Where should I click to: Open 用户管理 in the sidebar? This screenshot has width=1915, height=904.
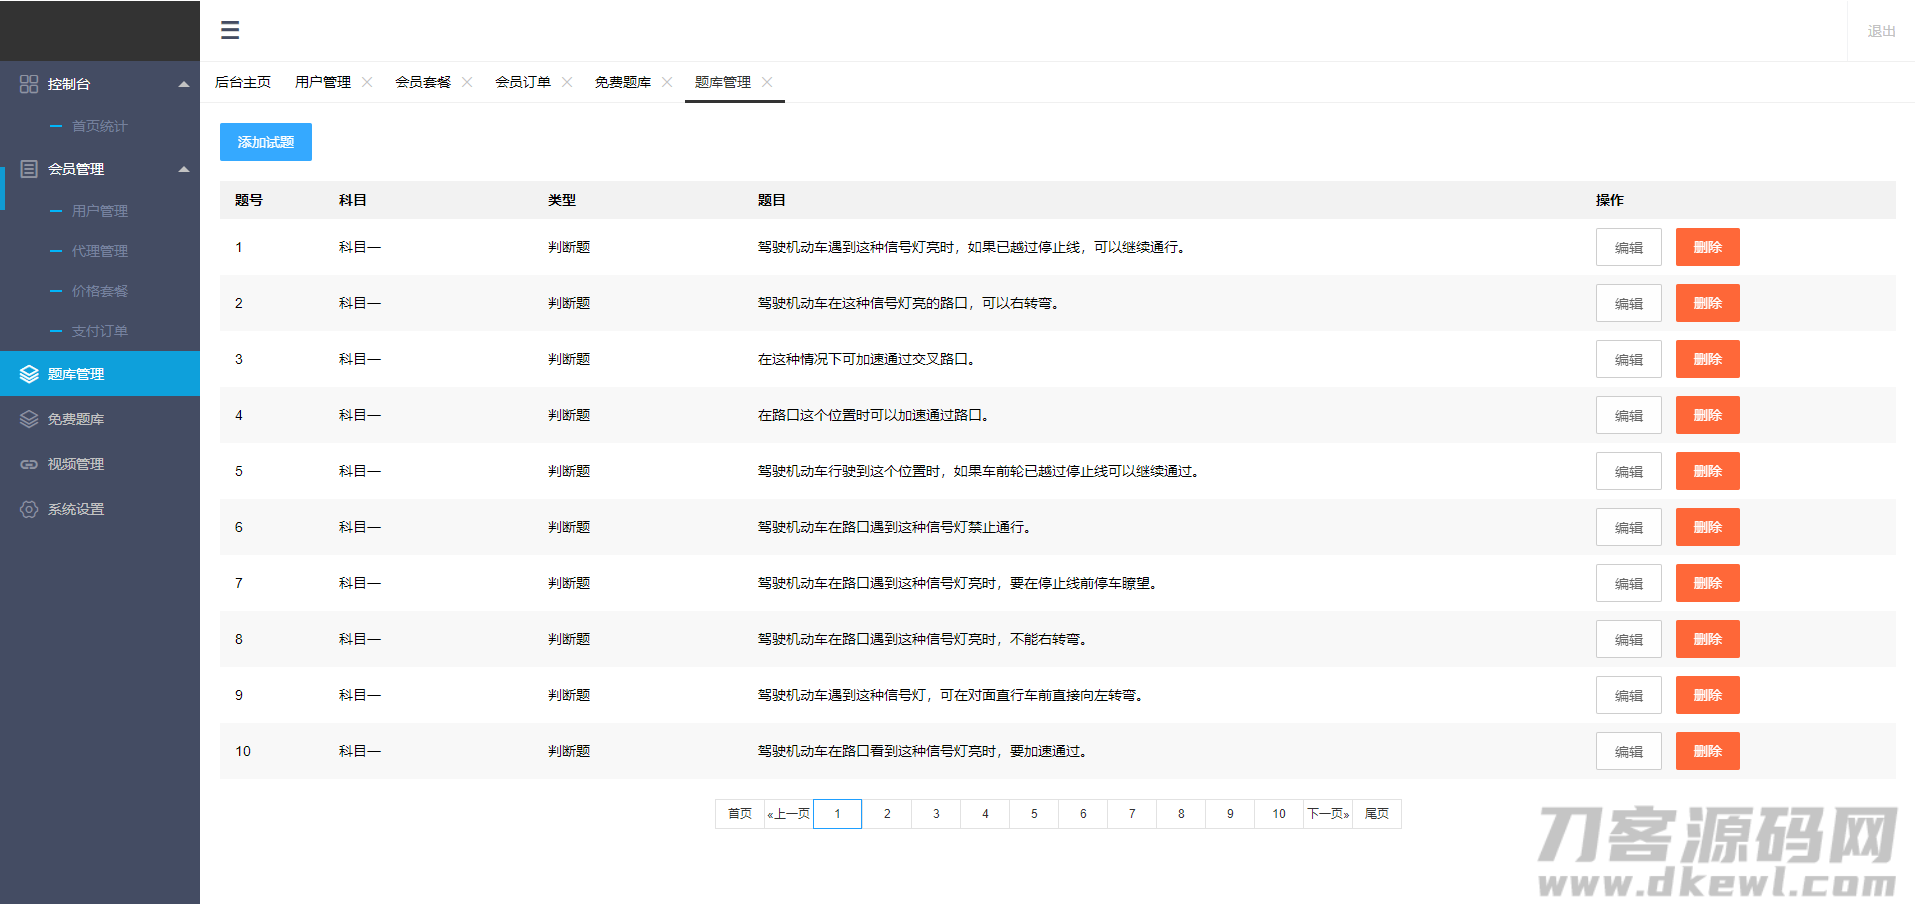pos(100,211)
